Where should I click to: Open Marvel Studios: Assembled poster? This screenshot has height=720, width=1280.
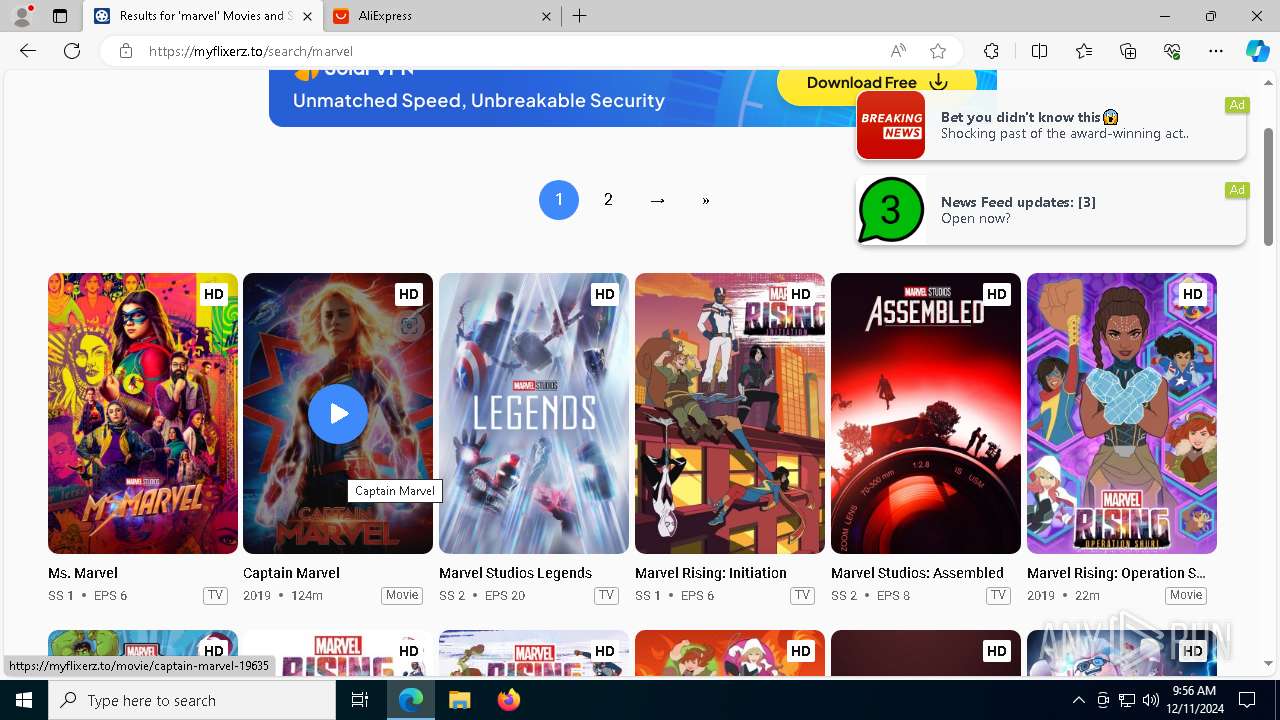point(926,413)
